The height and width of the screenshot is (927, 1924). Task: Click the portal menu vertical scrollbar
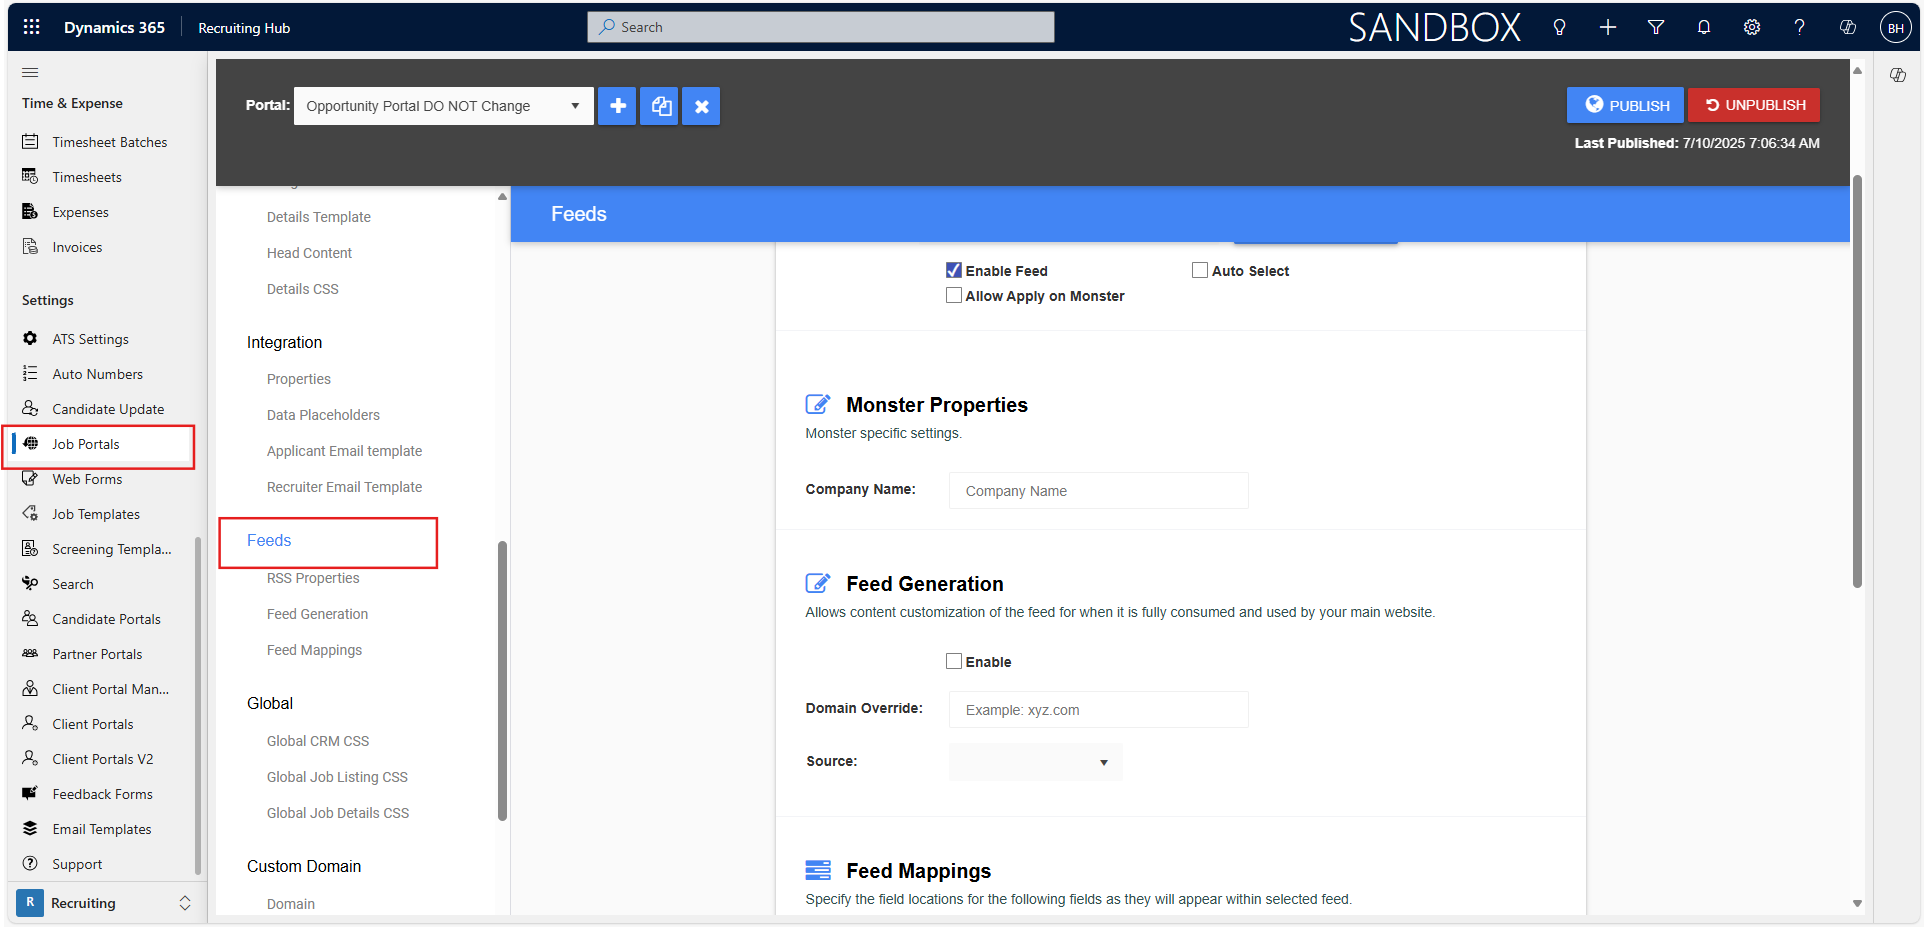(x=502, y=680)
